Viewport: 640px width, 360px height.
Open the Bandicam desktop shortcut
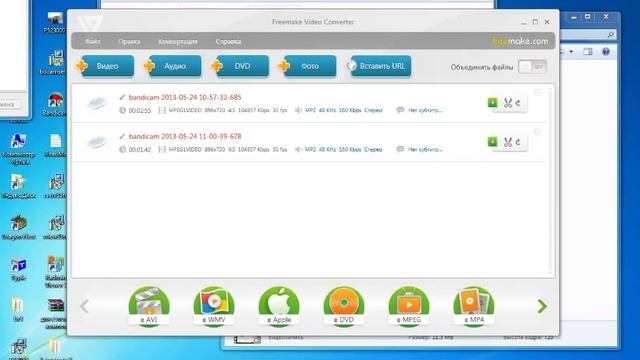pos(55,105)
